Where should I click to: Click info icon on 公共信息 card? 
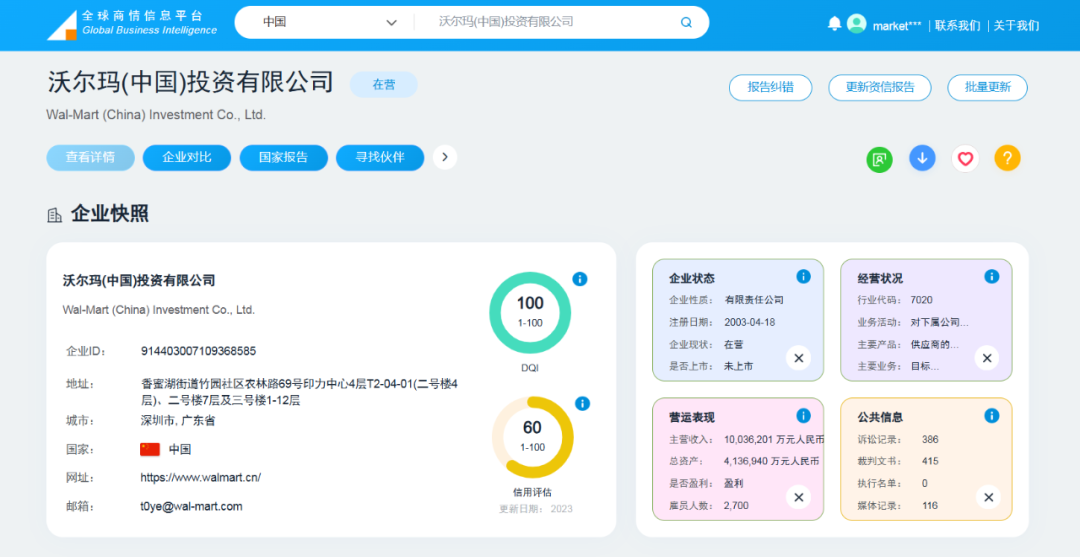(x=991, y=415)
